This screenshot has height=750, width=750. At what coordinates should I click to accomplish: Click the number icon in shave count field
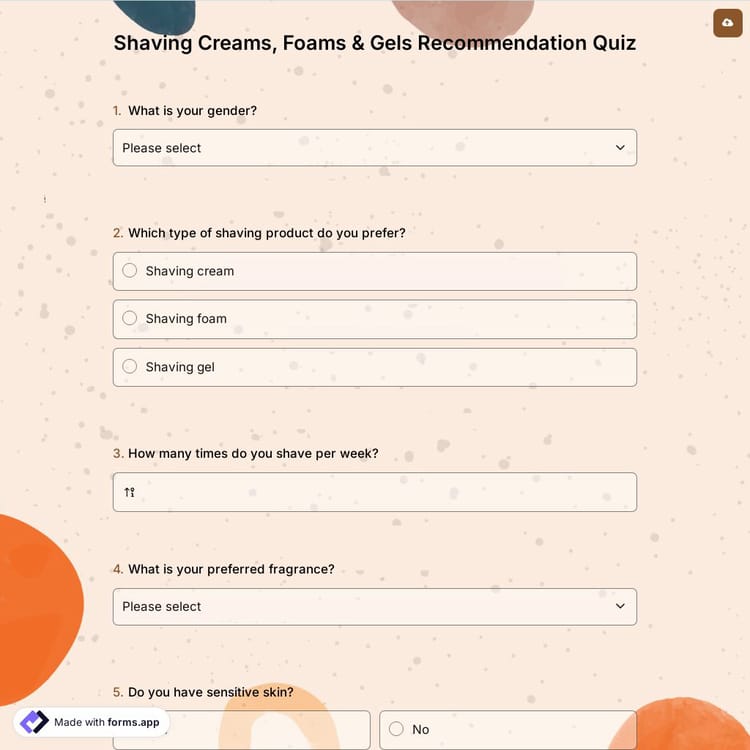click(x=129, y=492)
